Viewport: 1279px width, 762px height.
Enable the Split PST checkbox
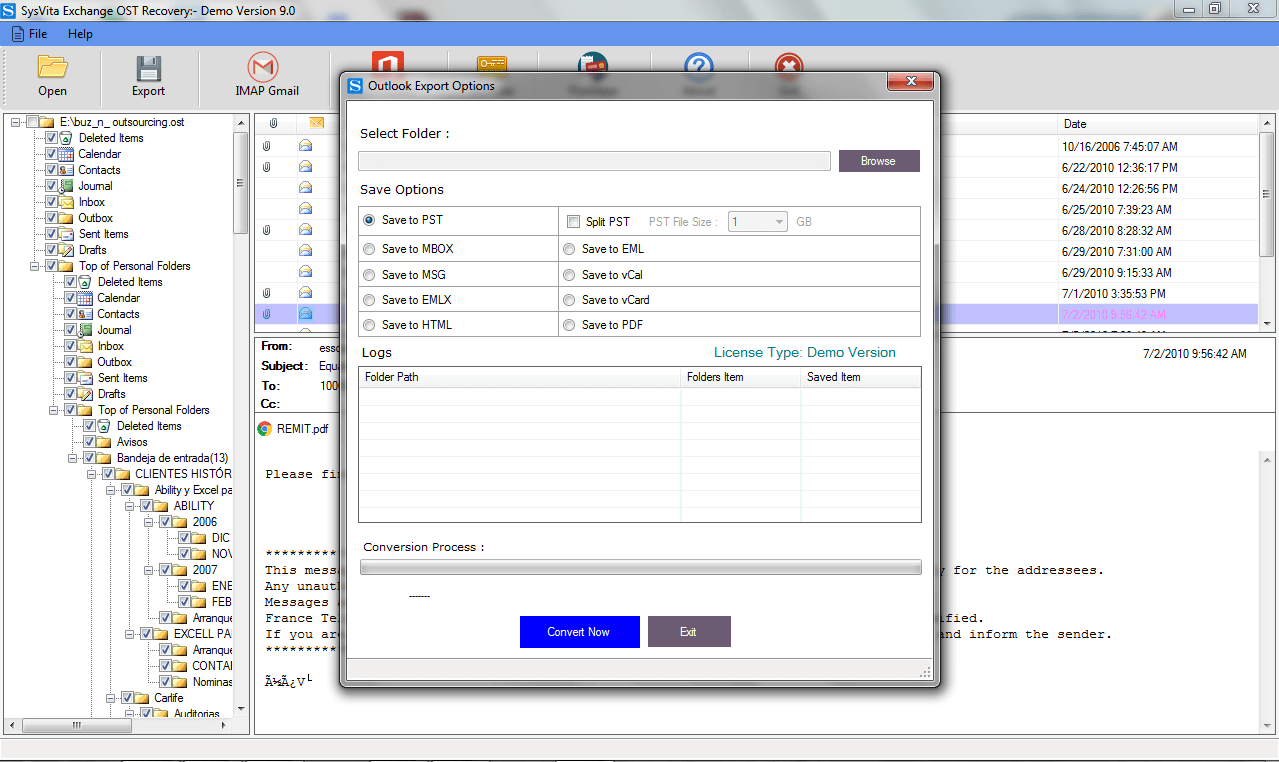(x=573, y=221)
